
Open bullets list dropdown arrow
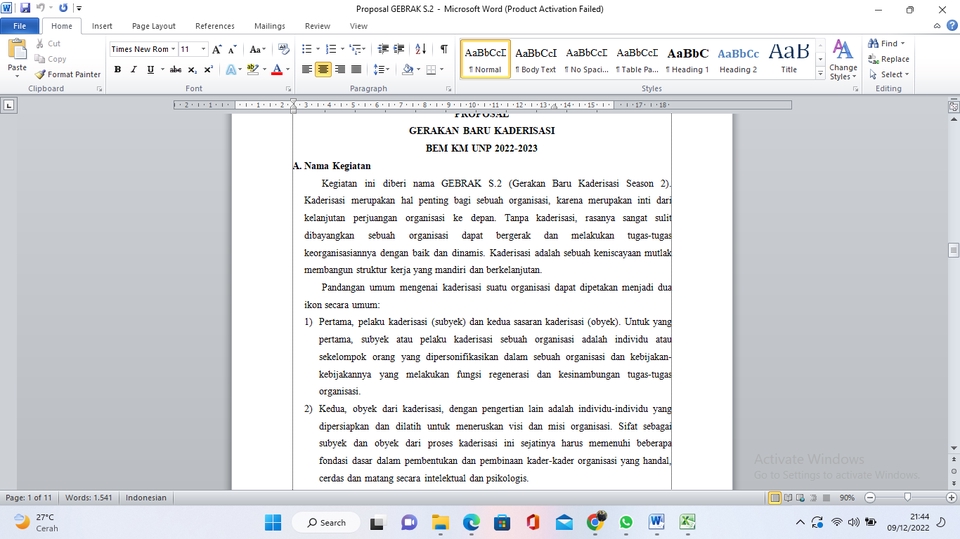coord(318,49)
